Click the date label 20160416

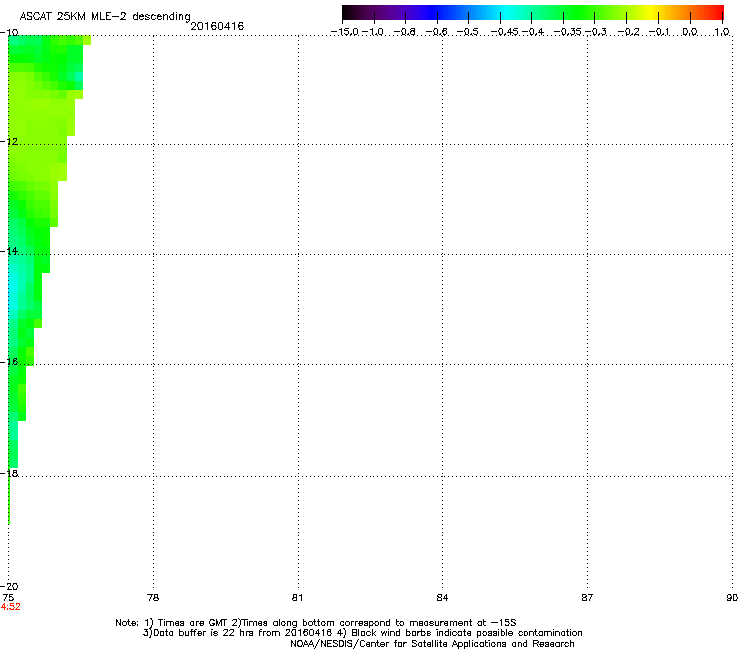(x=217, y=26)
